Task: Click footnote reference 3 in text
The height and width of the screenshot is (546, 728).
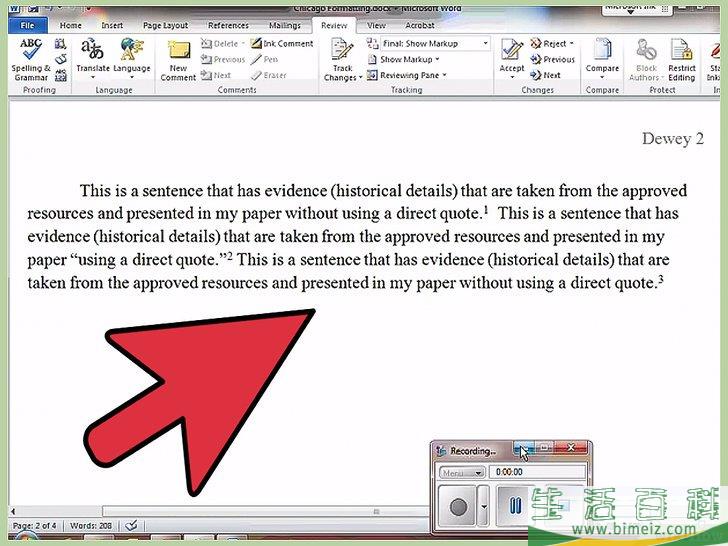Action: pyautogui.click(x=661, y=279)
